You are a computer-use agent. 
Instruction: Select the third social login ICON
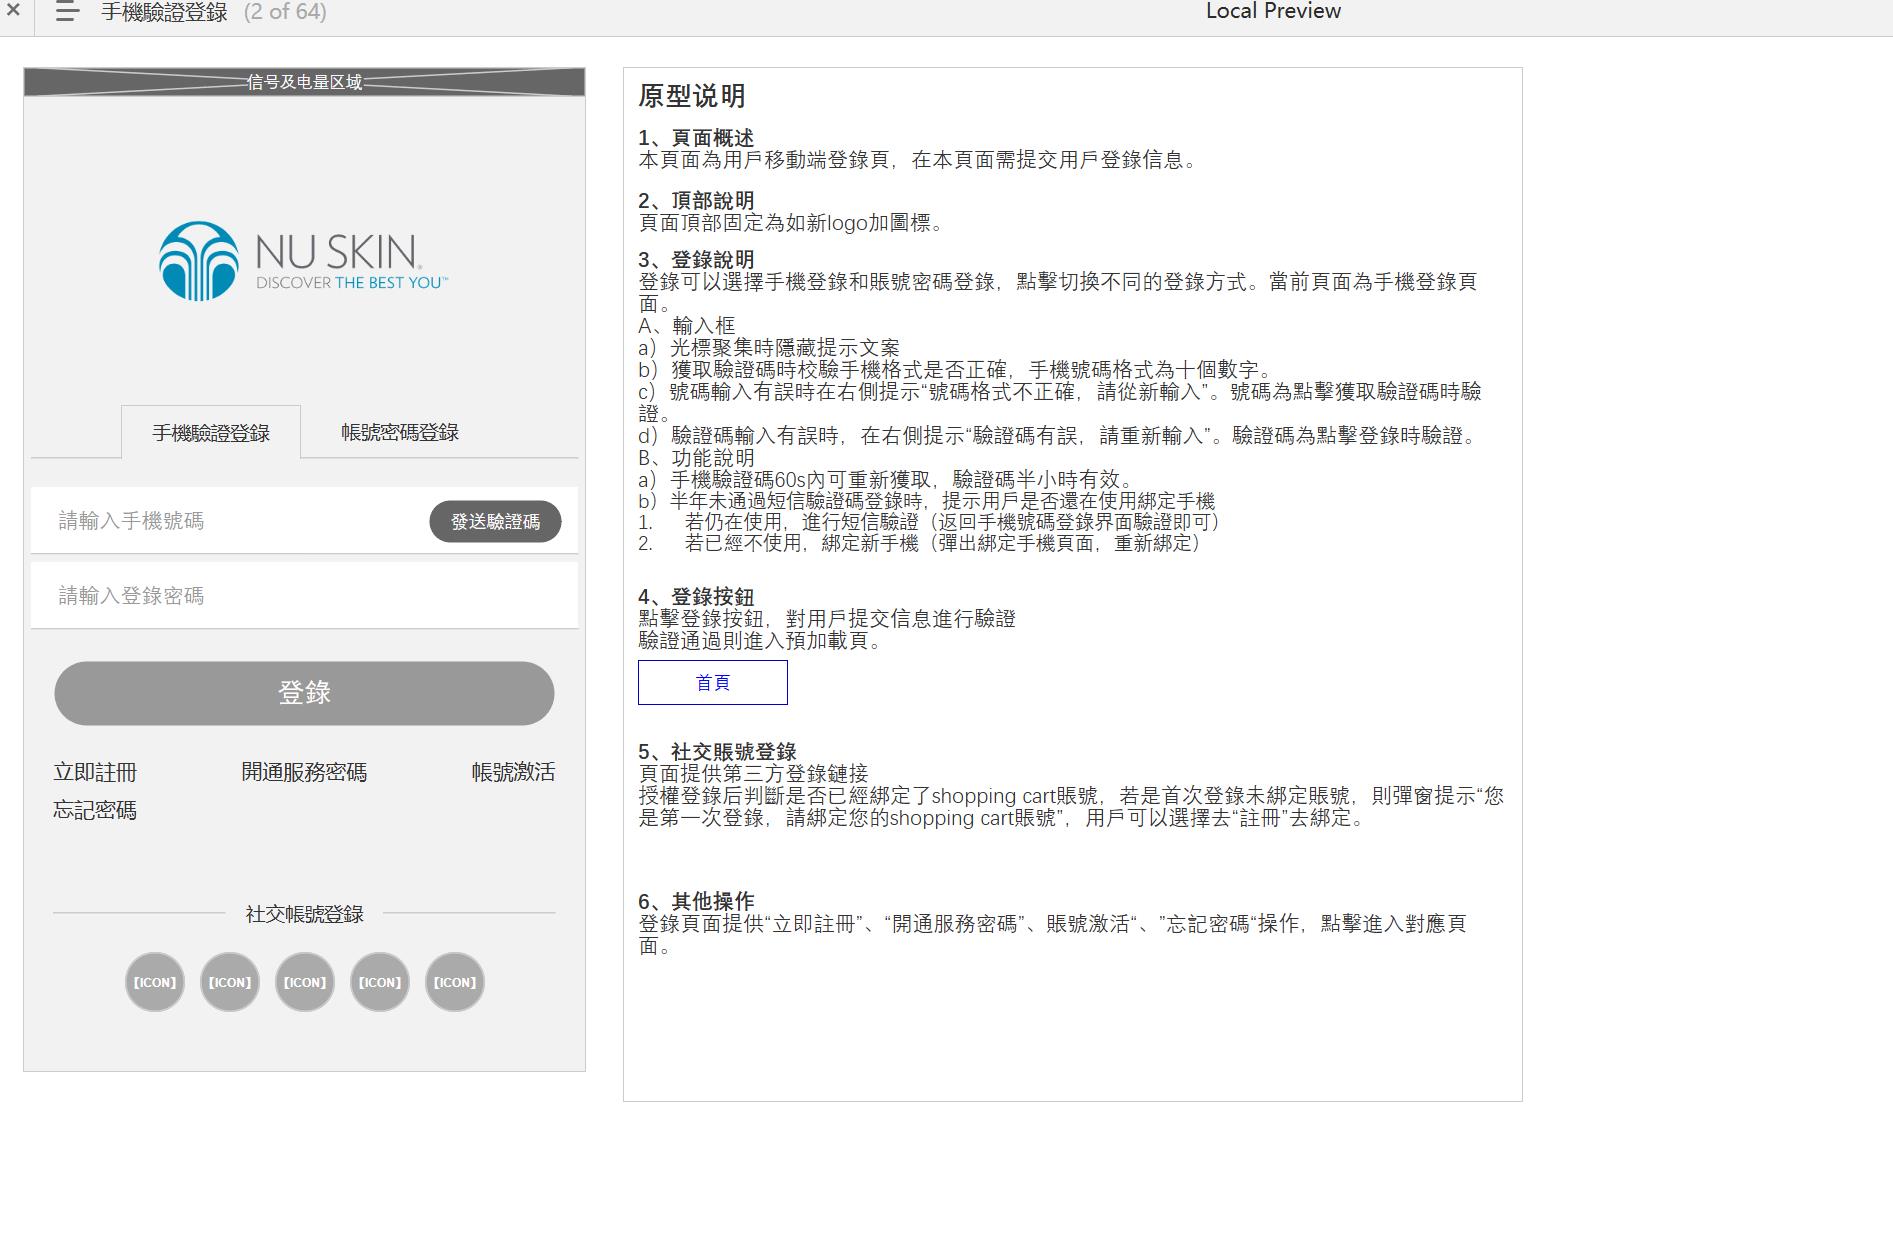(x=305, y=982)
